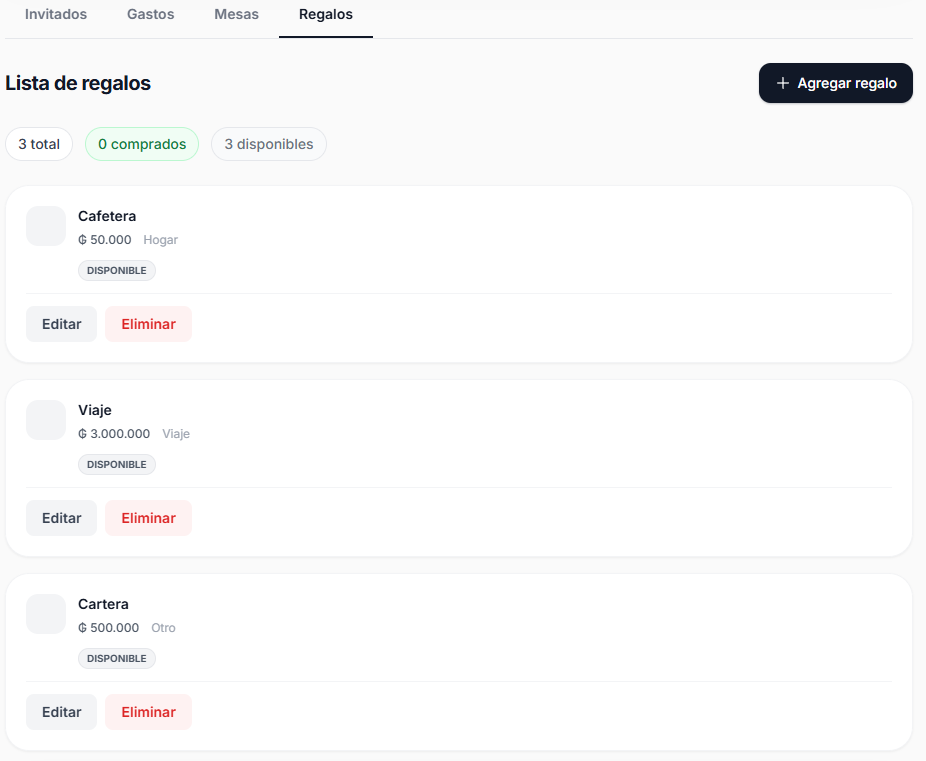Click the Viaje gift image placeholder
This screenshot has height=761, width=926.
tap(46, 420)
